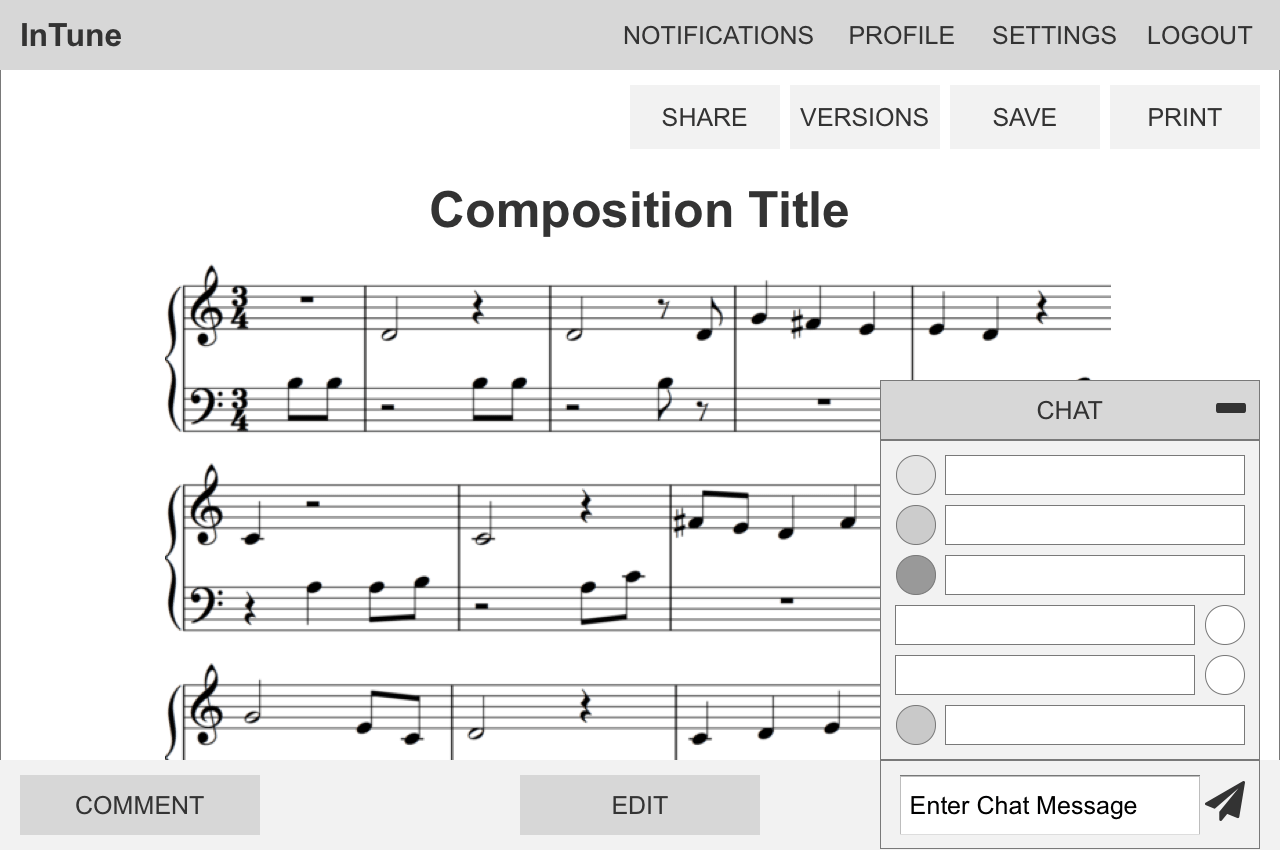Click the first white avatar on right side
The height and width of the screenshot is (850, 1280).
pos(1224,625)
